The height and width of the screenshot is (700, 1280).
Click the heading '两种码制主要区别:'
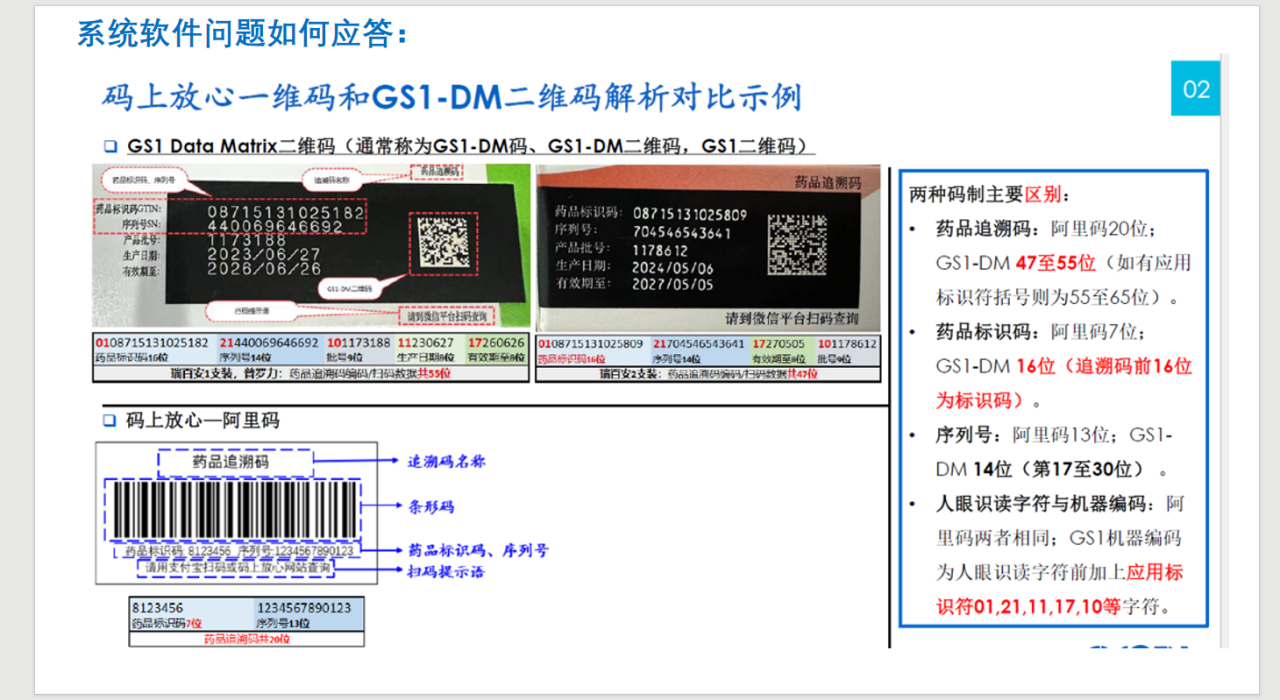(x=990, y=194)
